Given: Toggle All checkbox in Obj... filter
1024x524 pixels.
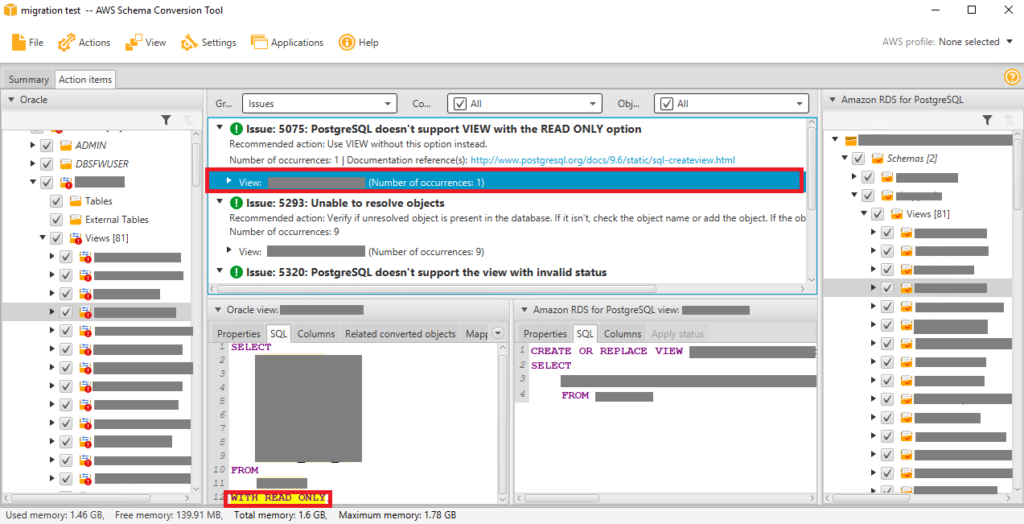Looking at the screenshot, I should point(667,103).
